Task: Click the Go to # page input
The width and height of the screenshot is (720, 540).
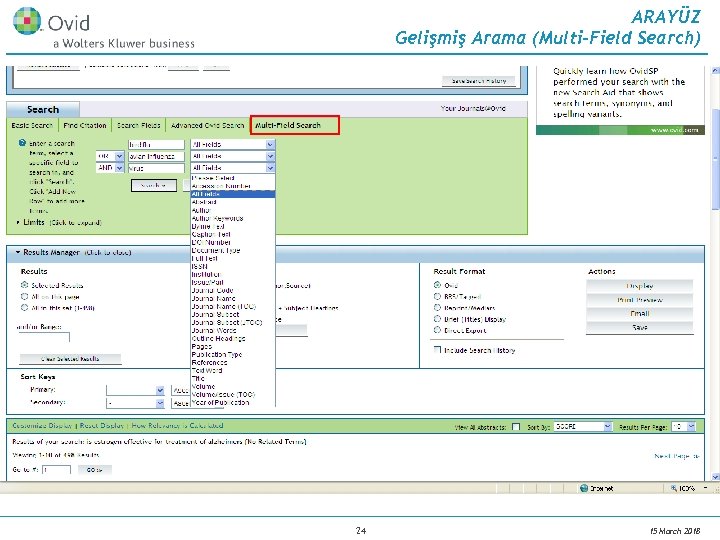Action: tap(56, 470)
